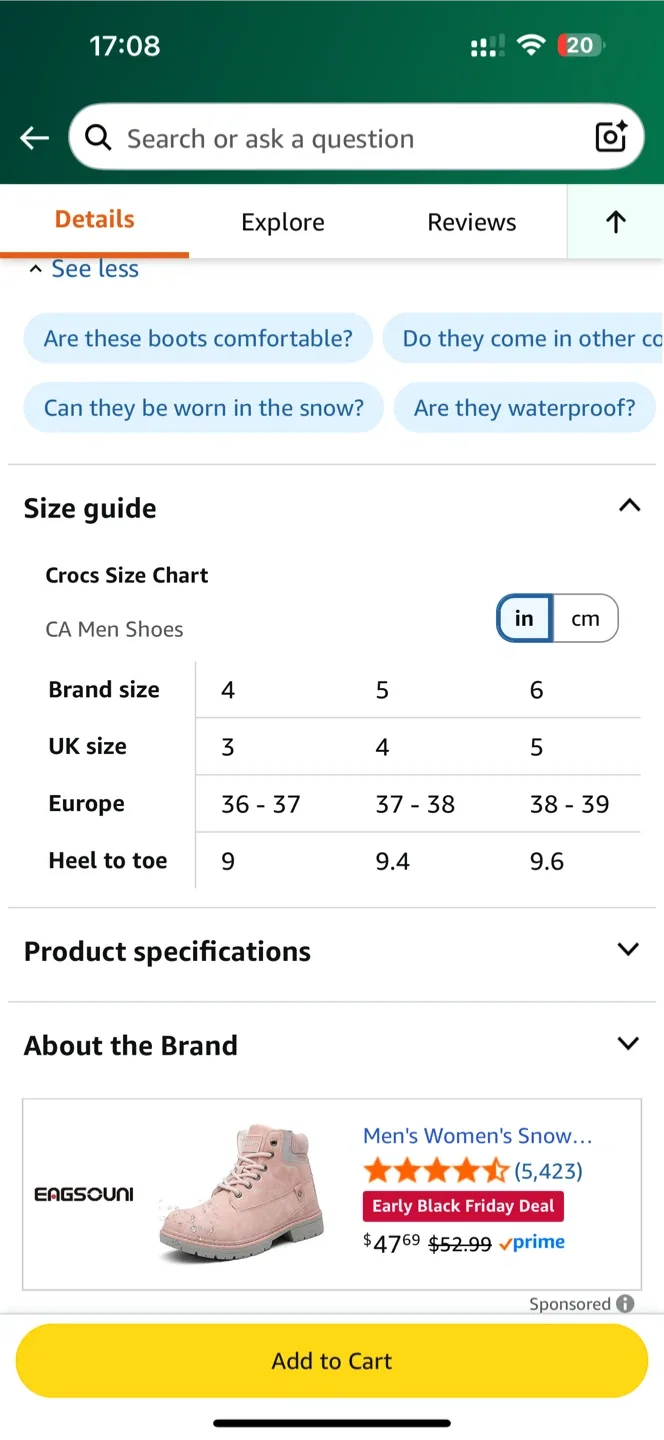
Task: Tap the magnifying glass search icon
Action: [97, 138]
